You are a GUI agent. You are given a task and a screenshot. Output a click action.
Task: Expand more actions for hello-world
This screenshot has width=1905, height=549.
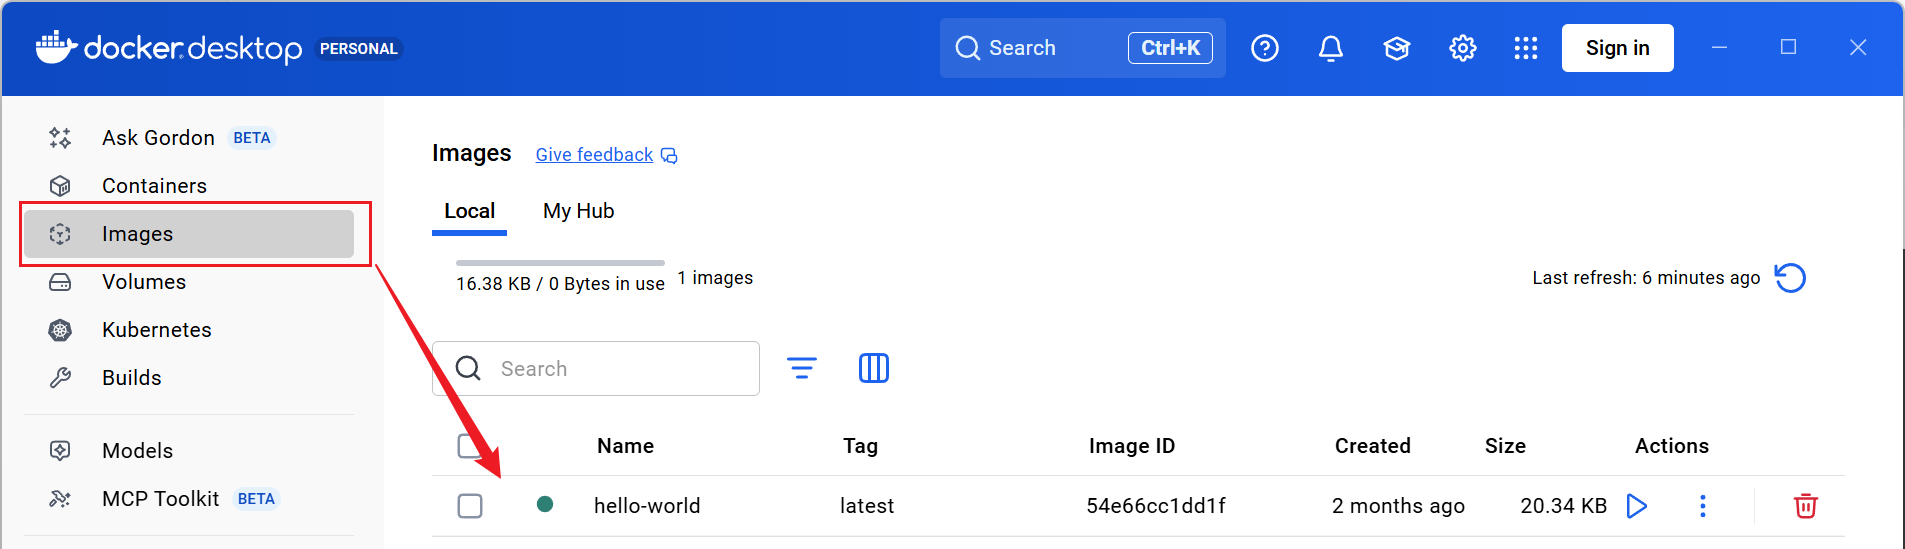1702,506
